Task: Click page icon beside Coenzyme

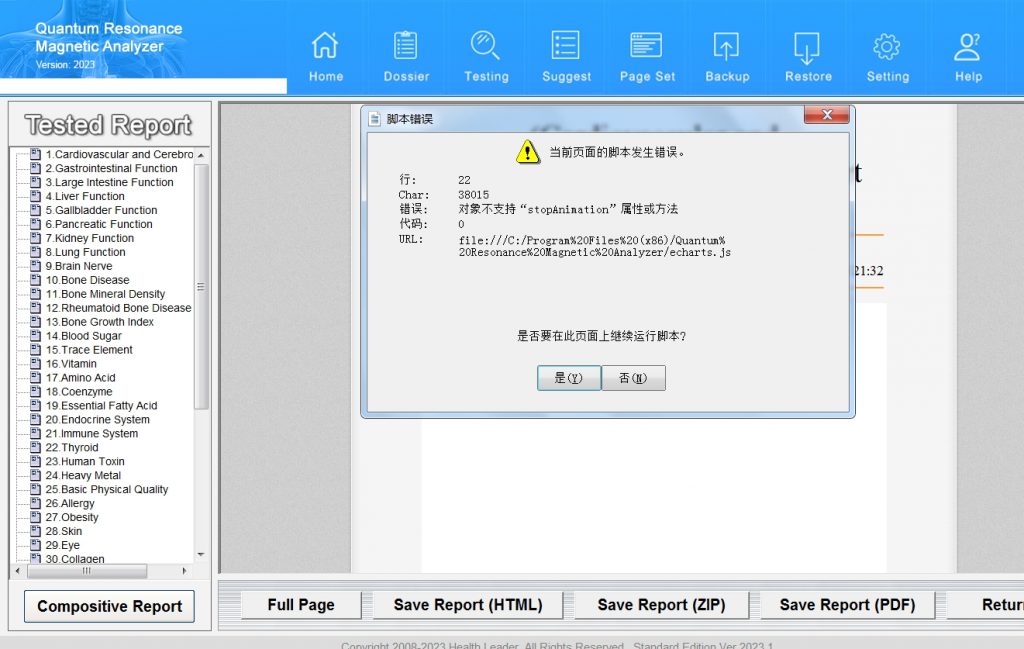Action: coord(36,392)
